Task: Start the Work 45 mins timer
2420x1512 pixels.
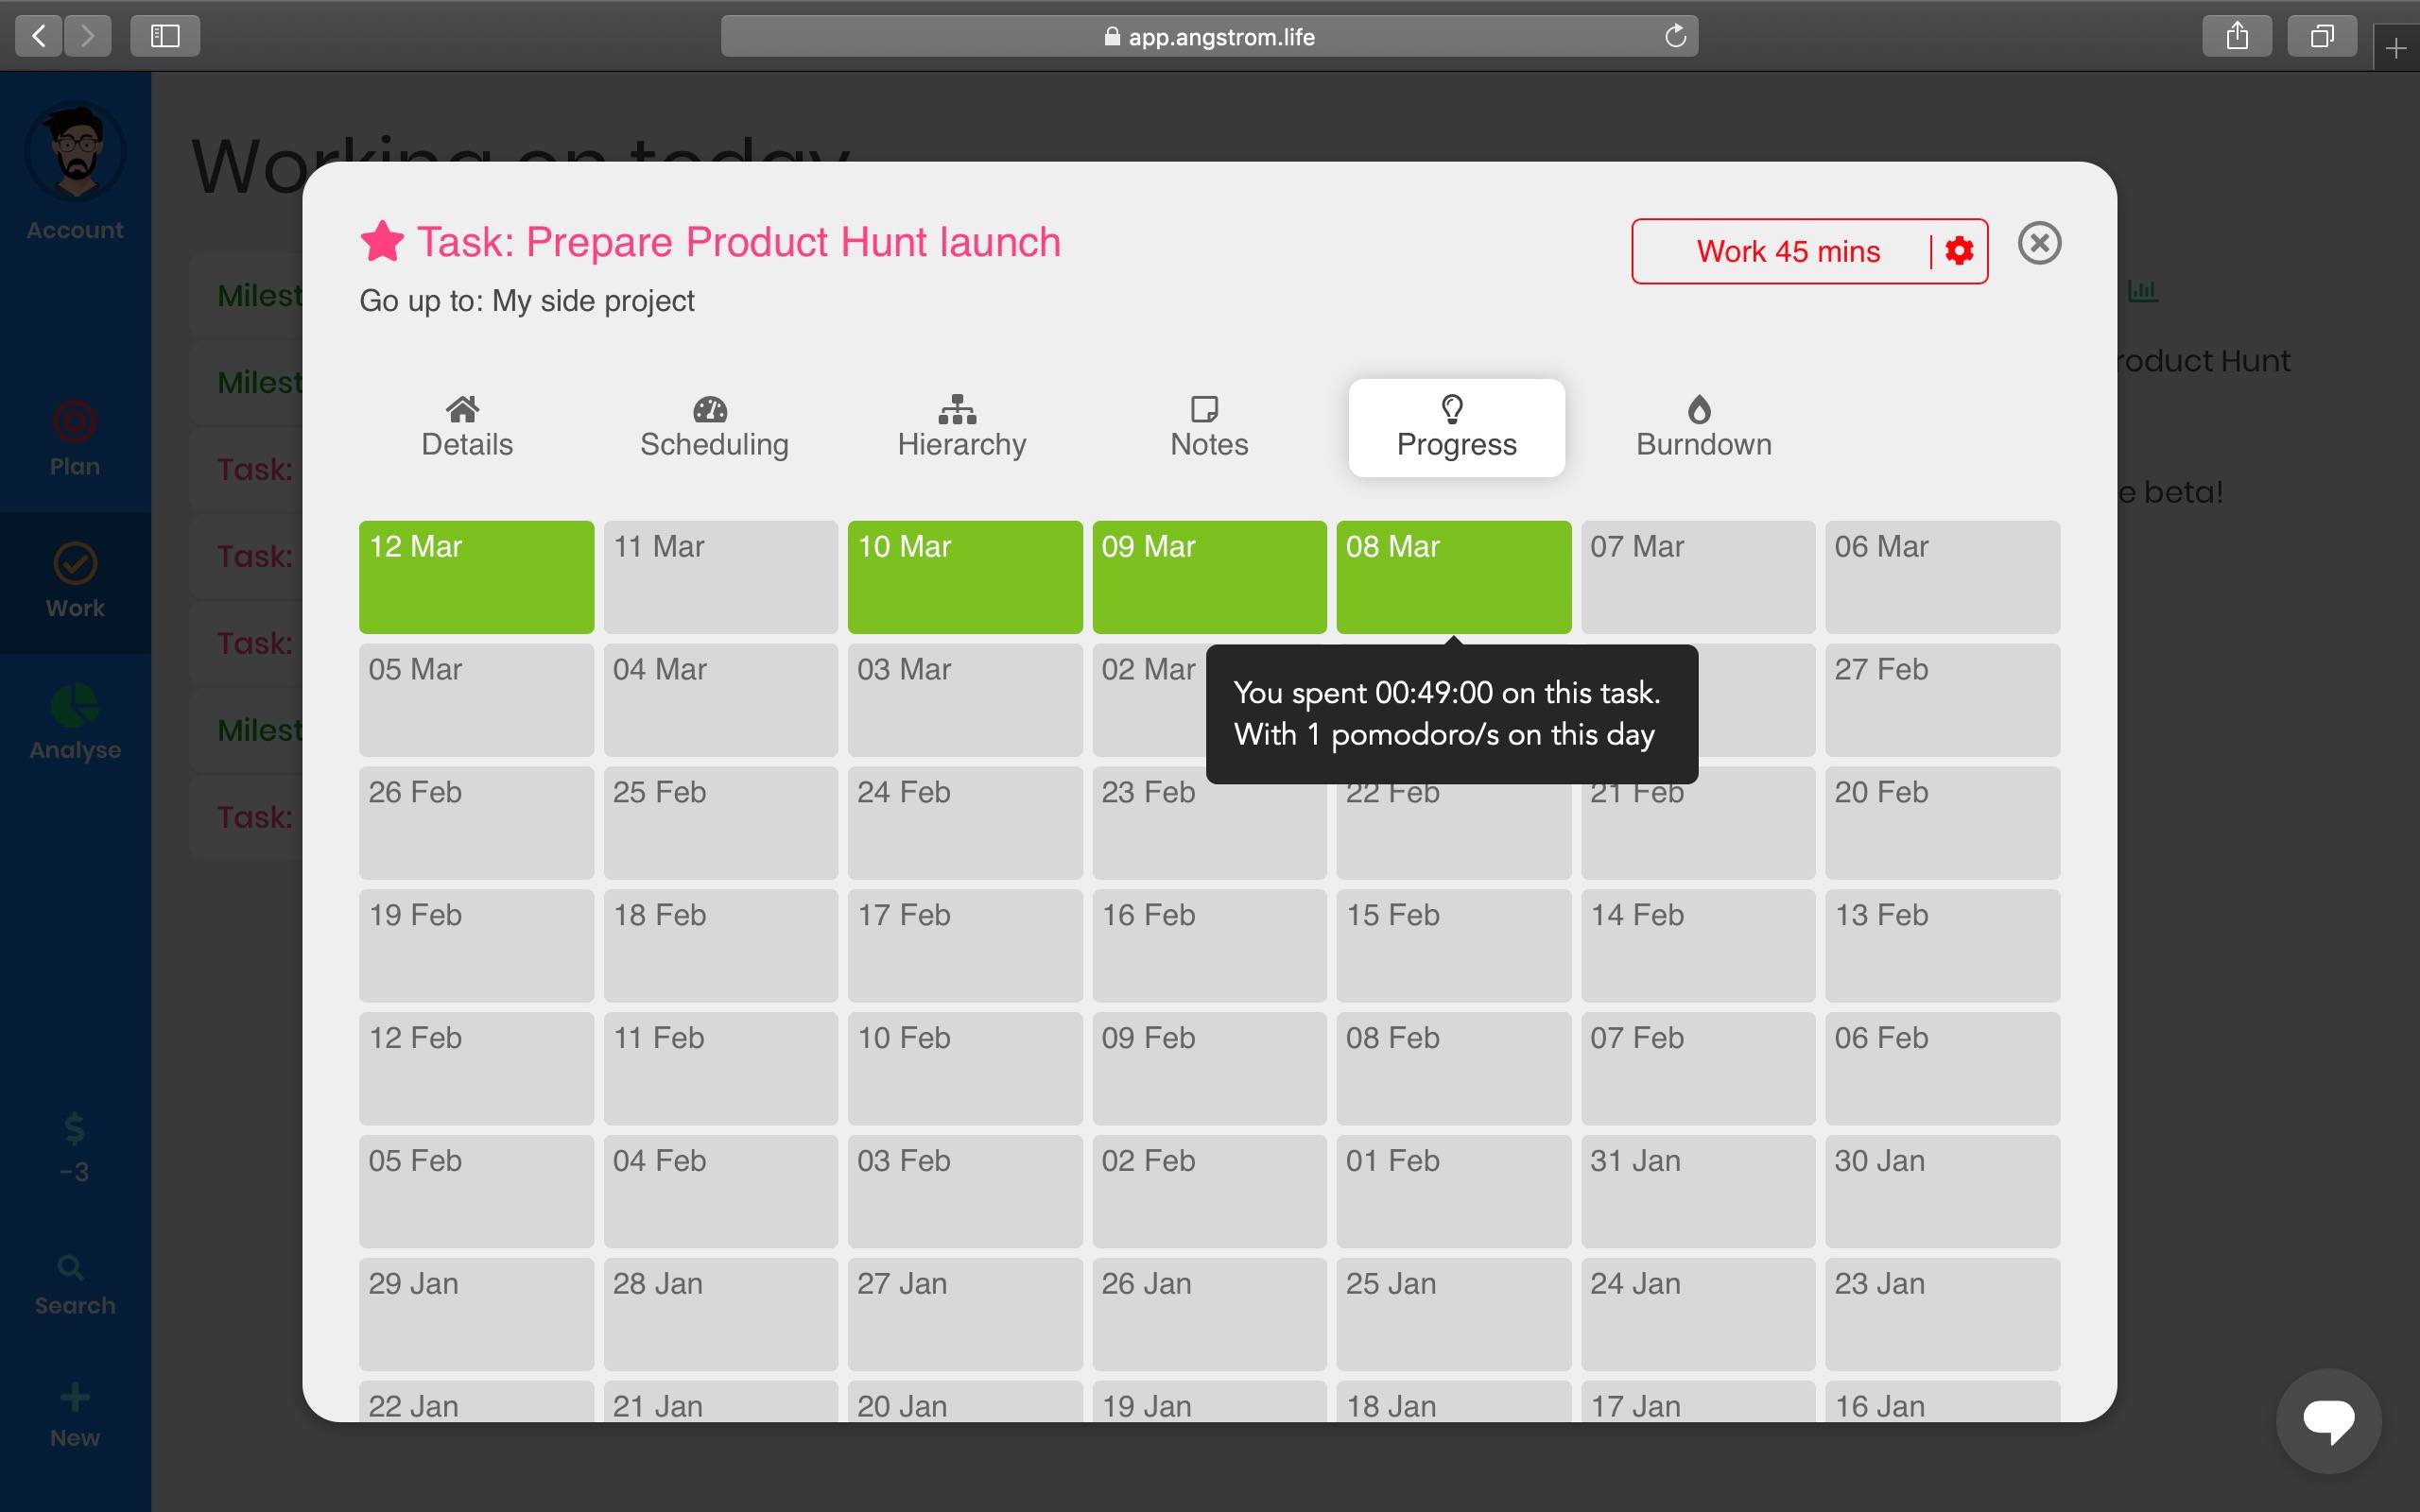Action: click(x=1787, y=252)
